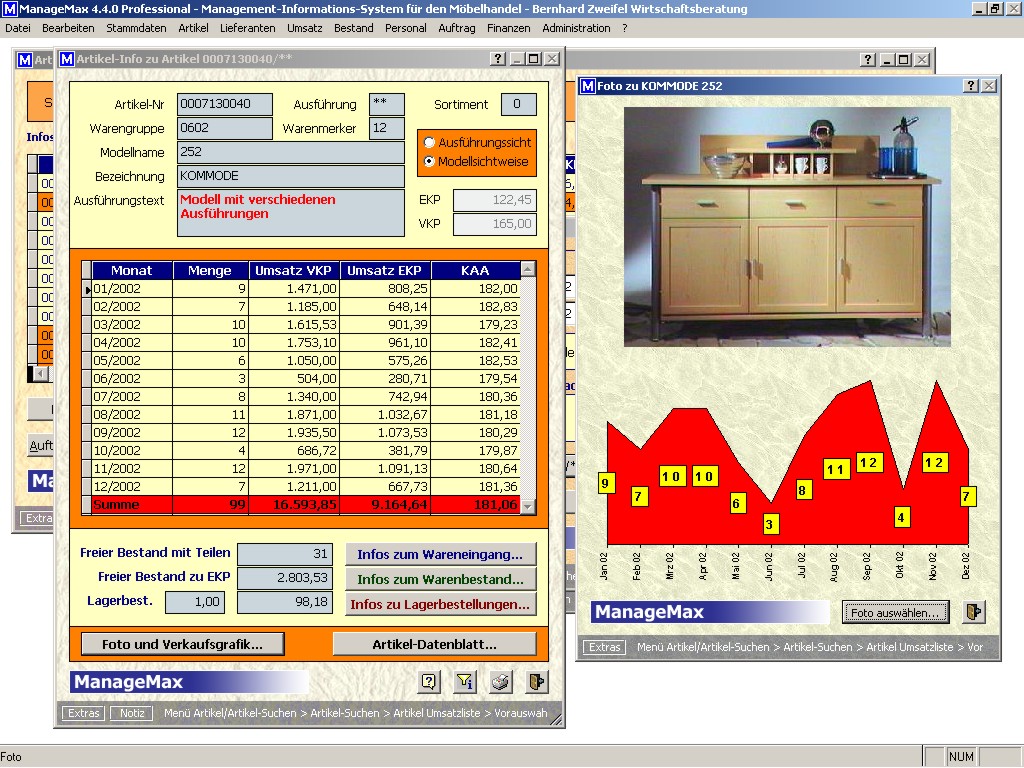Open the Lieferanten menu
The width and height of the screenshot is (1024, 768).
tap(248, 28)
